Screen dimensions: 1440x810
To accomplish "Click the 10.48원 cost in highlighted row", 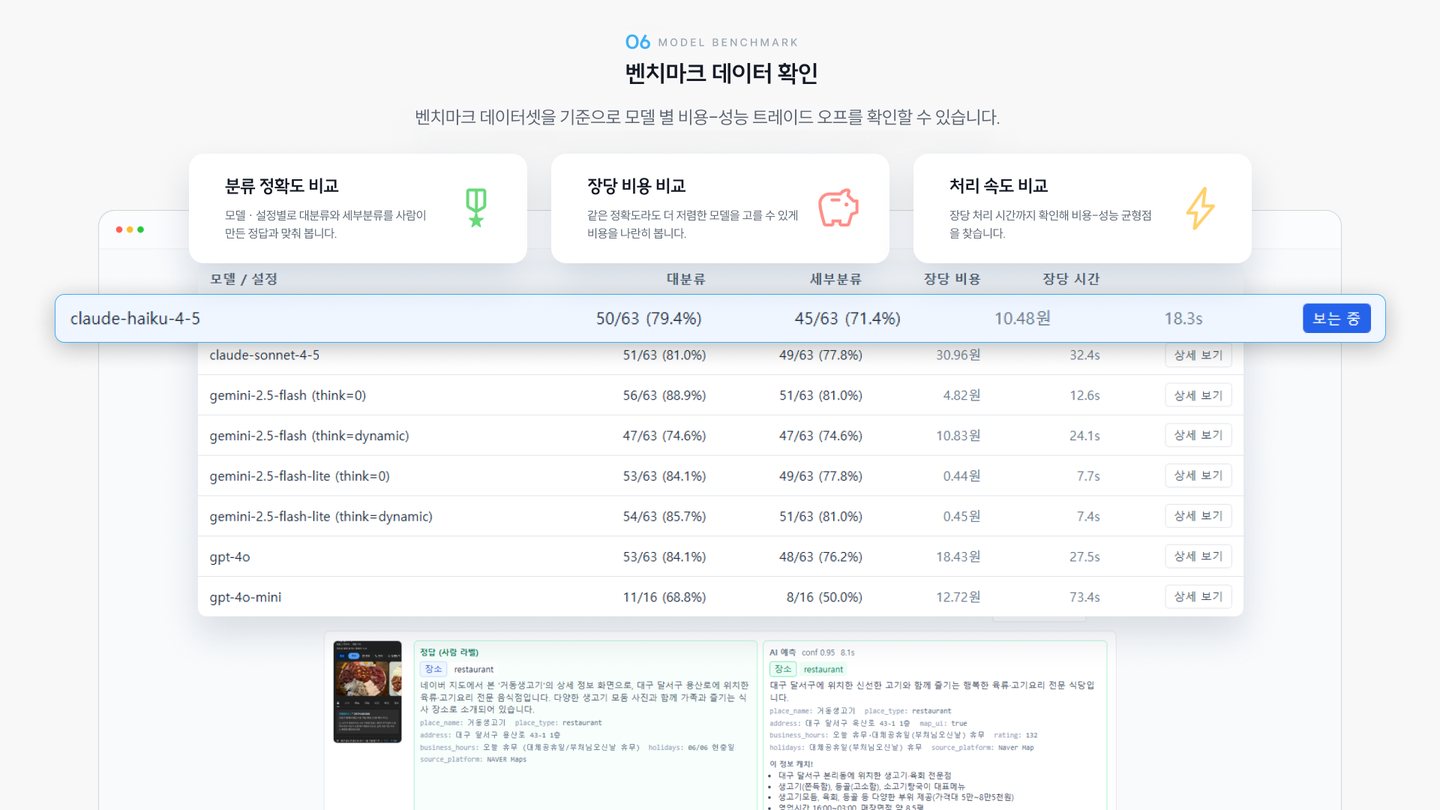I will pos(1022,319).
